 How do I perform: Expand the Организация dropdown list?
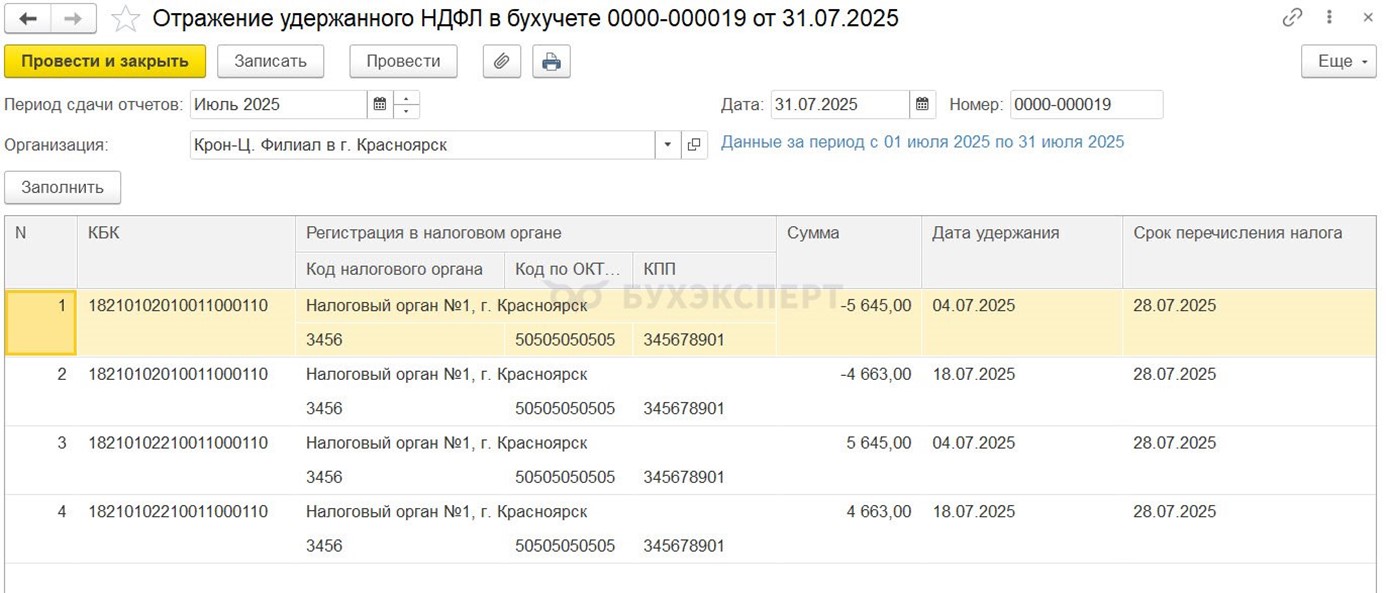(668, 145)
